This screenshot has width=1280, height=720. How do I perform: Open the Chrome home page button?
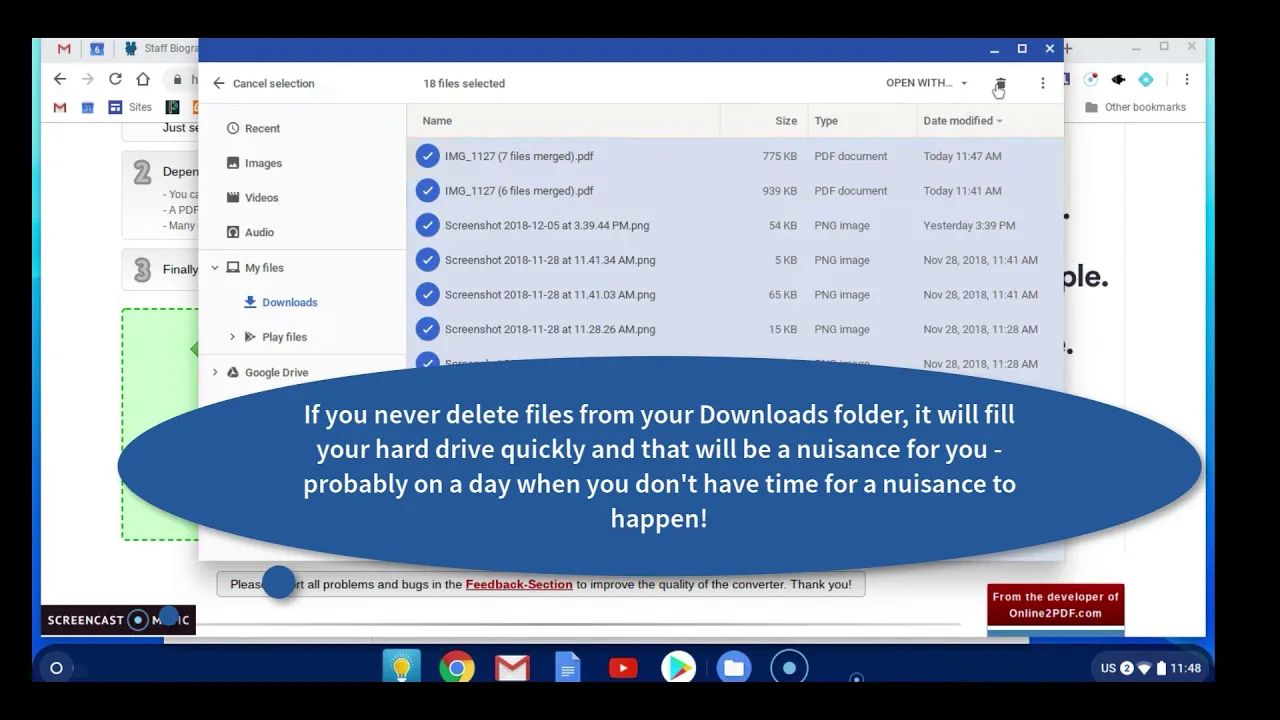coord(143,79)
